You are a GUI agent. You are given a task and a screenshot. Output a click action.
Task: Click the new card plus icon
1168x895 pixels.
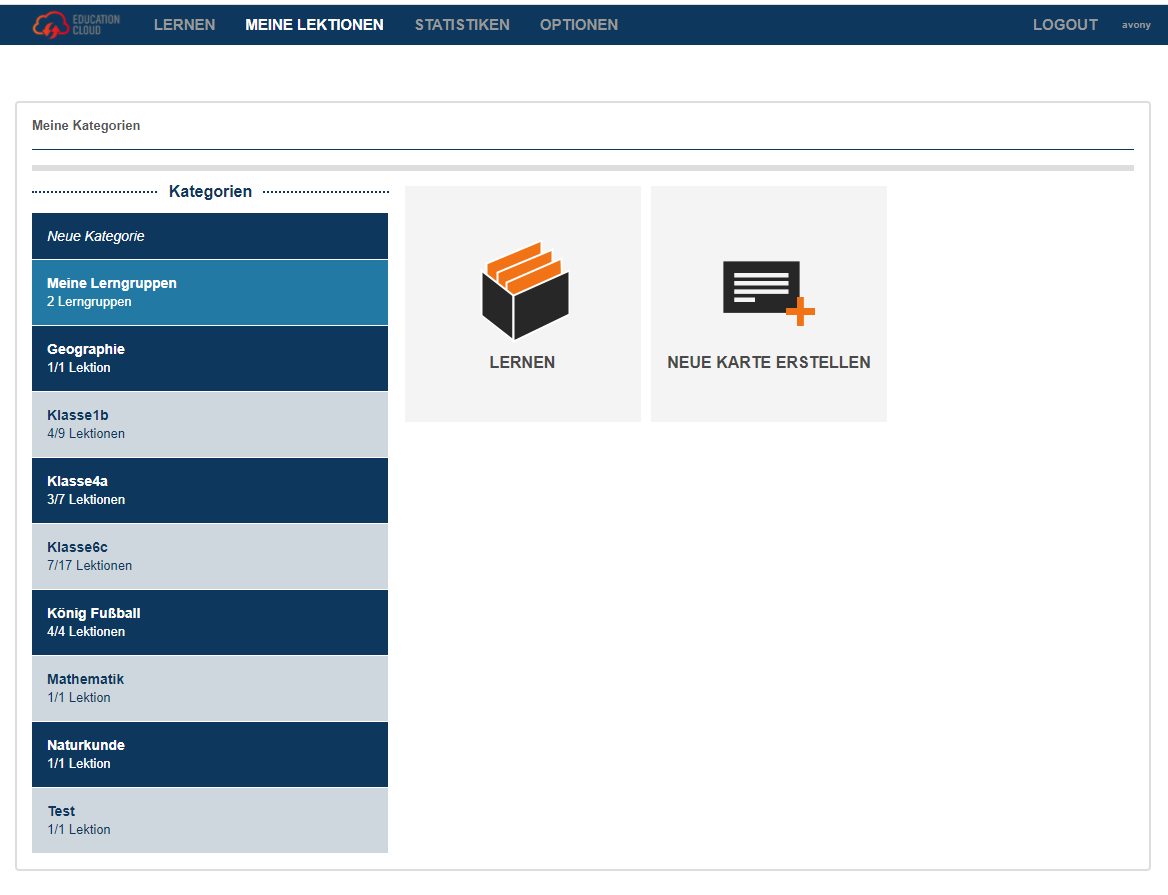768,292
